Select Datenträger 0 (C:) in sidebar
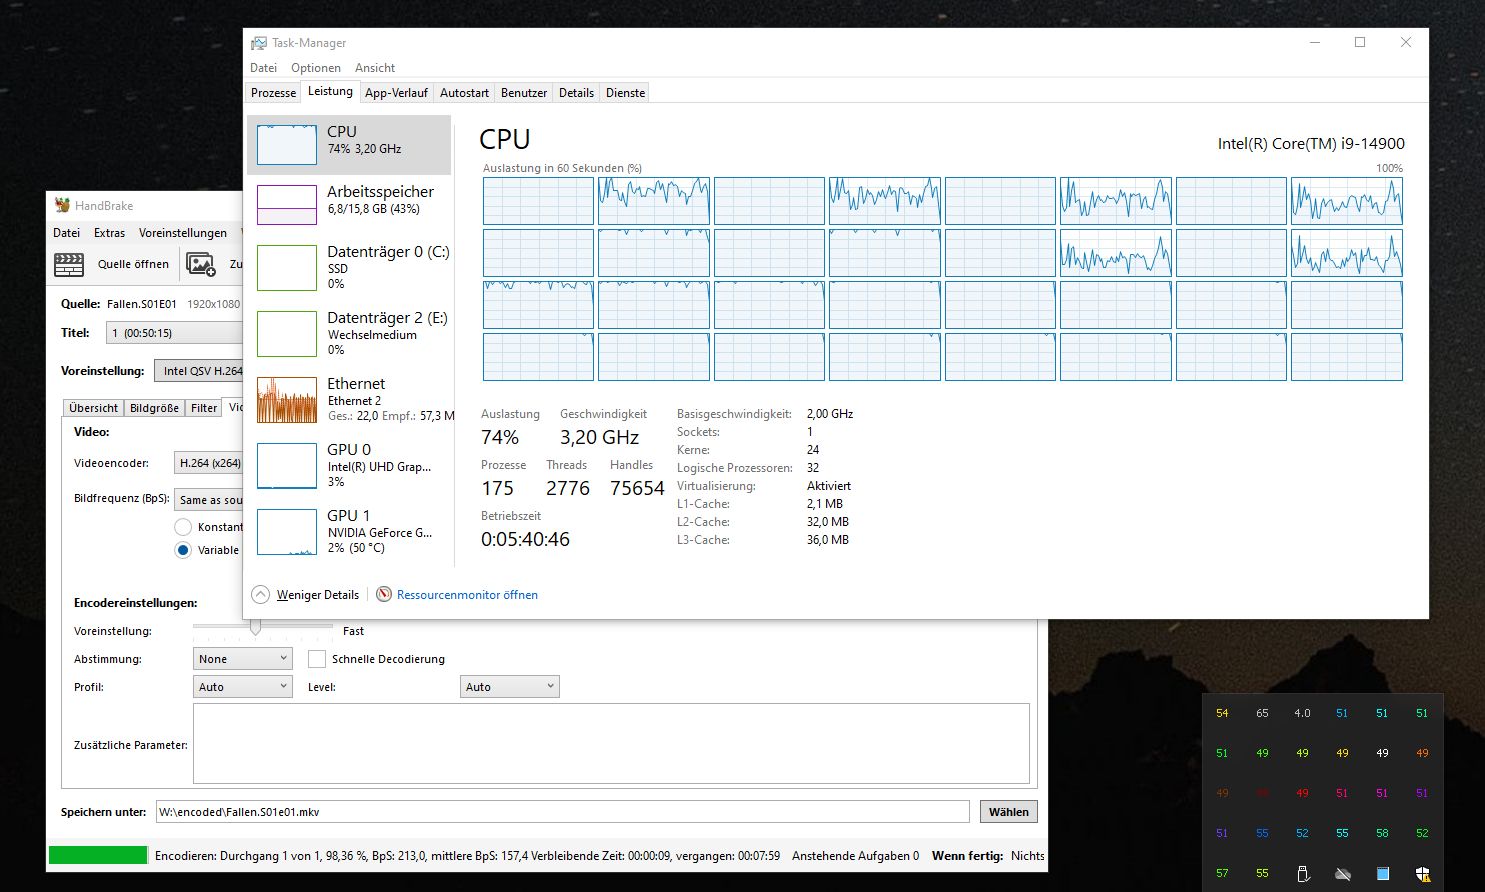Screen dimensions: 1485x892 (349, 267)
